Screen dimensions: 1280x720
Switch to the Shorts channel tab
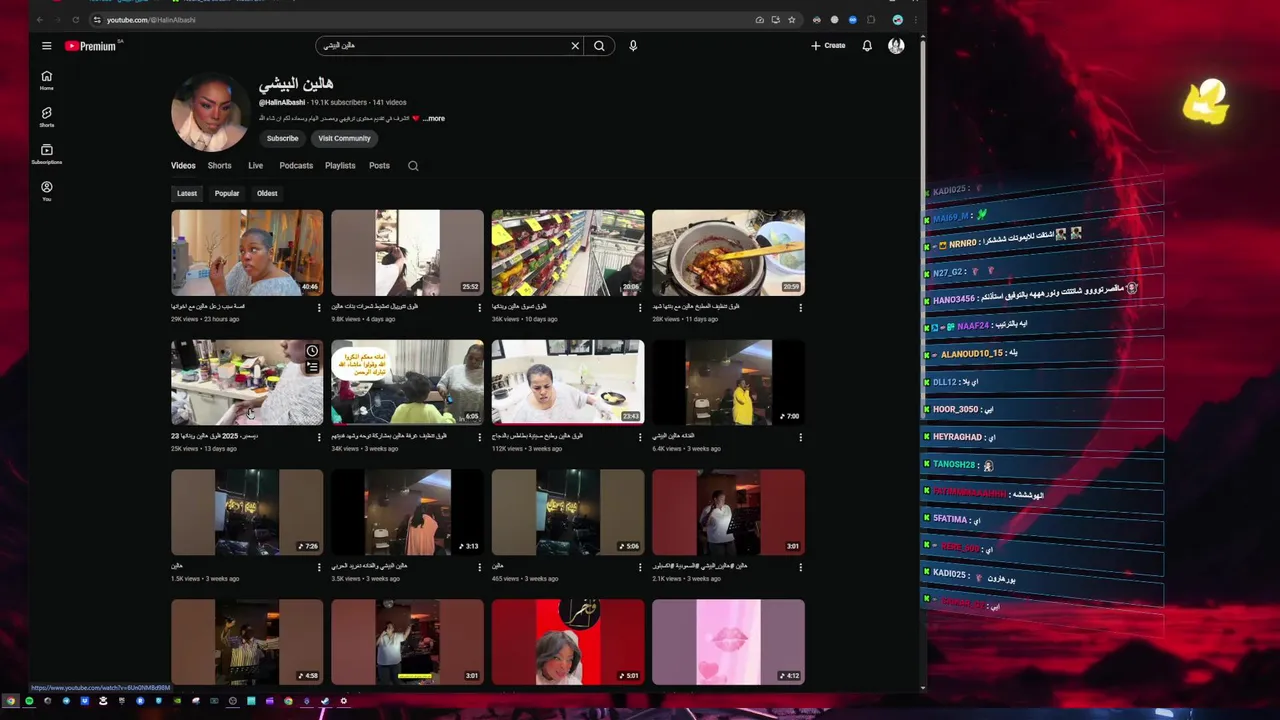pyautogui.click(x=219, y=166)
